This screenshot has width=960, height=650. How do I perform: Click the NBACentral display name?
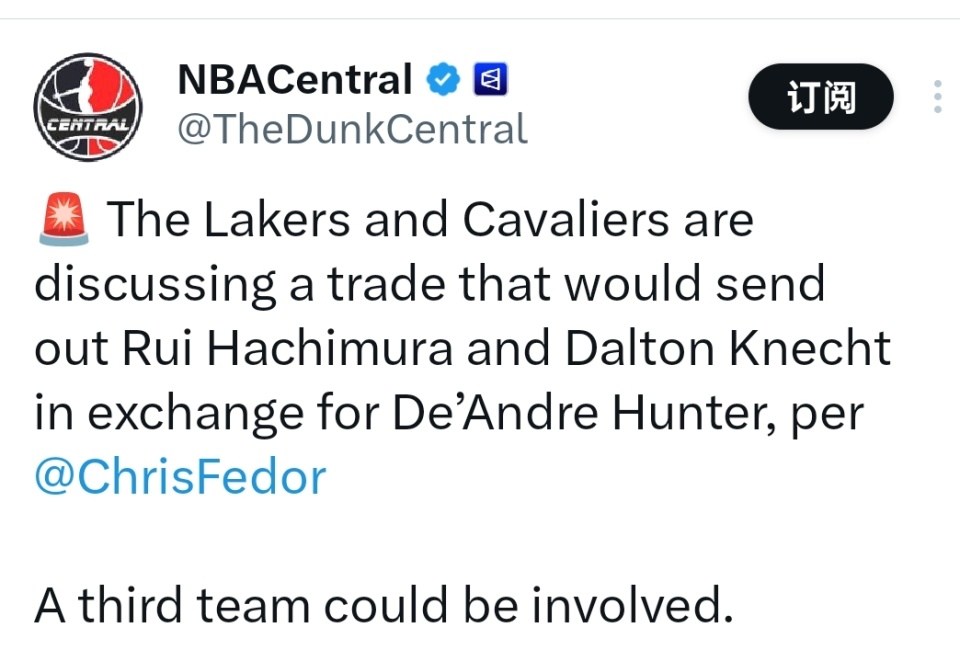coord(294,79)
